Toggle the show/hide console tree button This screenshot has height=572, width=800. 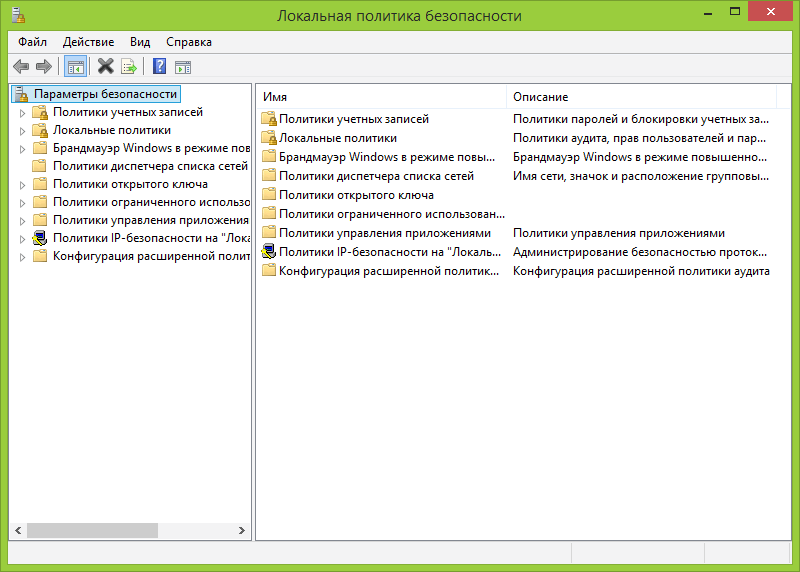tap(75, 67)
